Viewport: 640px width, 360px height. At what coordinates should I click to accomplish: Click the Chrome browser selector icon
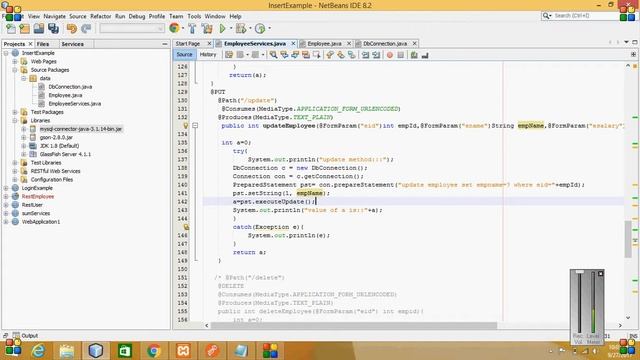[174, 28]
